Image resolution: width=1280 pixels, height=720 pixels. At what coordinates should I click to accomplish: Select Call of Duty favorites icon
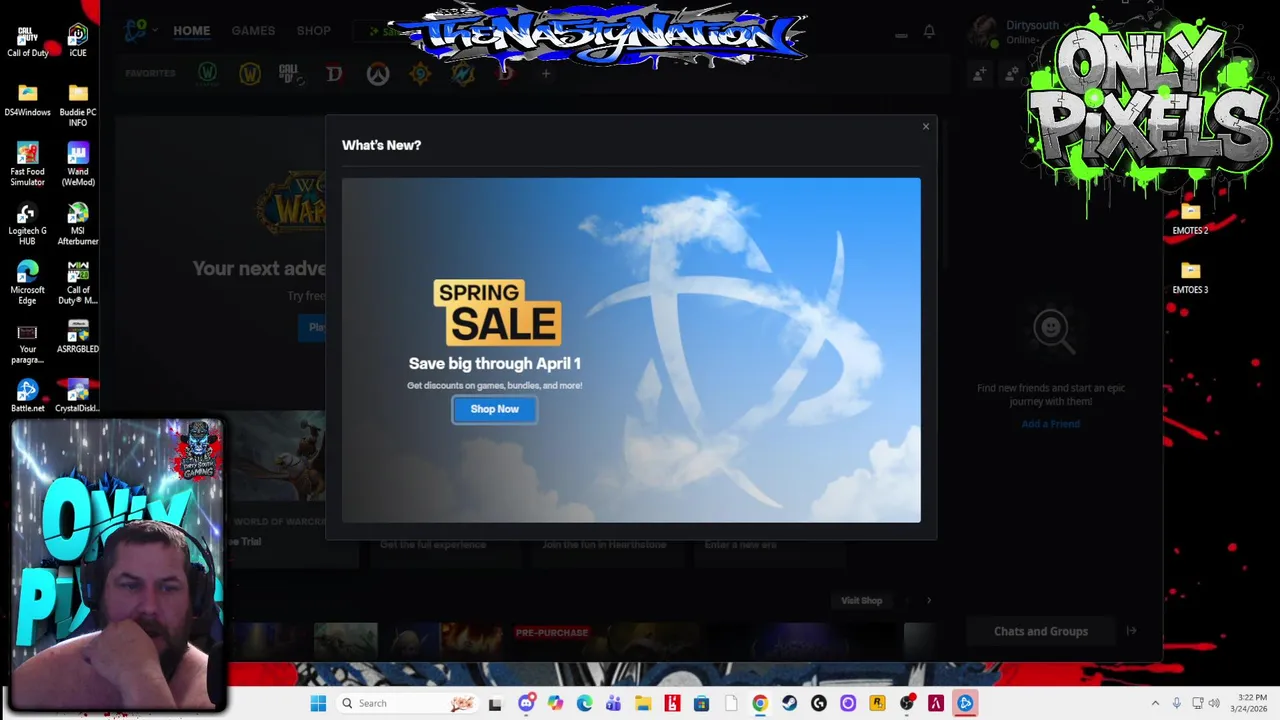click(291, 73)
